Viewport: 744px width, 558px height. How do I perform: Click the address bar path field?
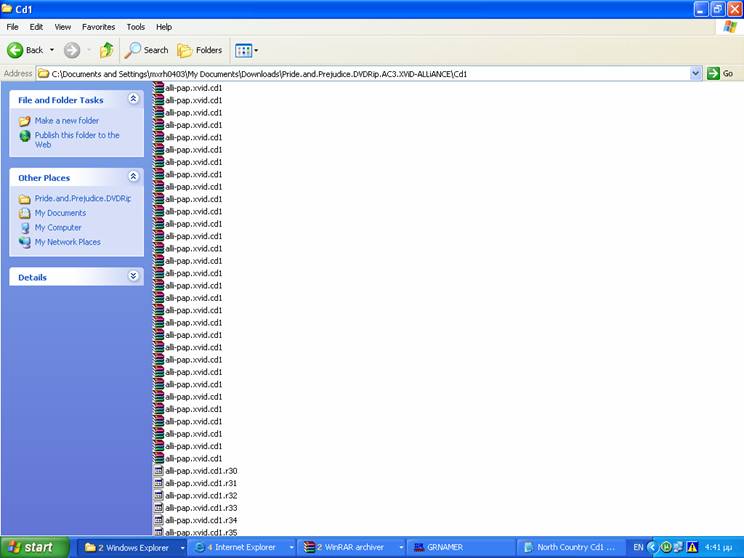click(363, 74)
